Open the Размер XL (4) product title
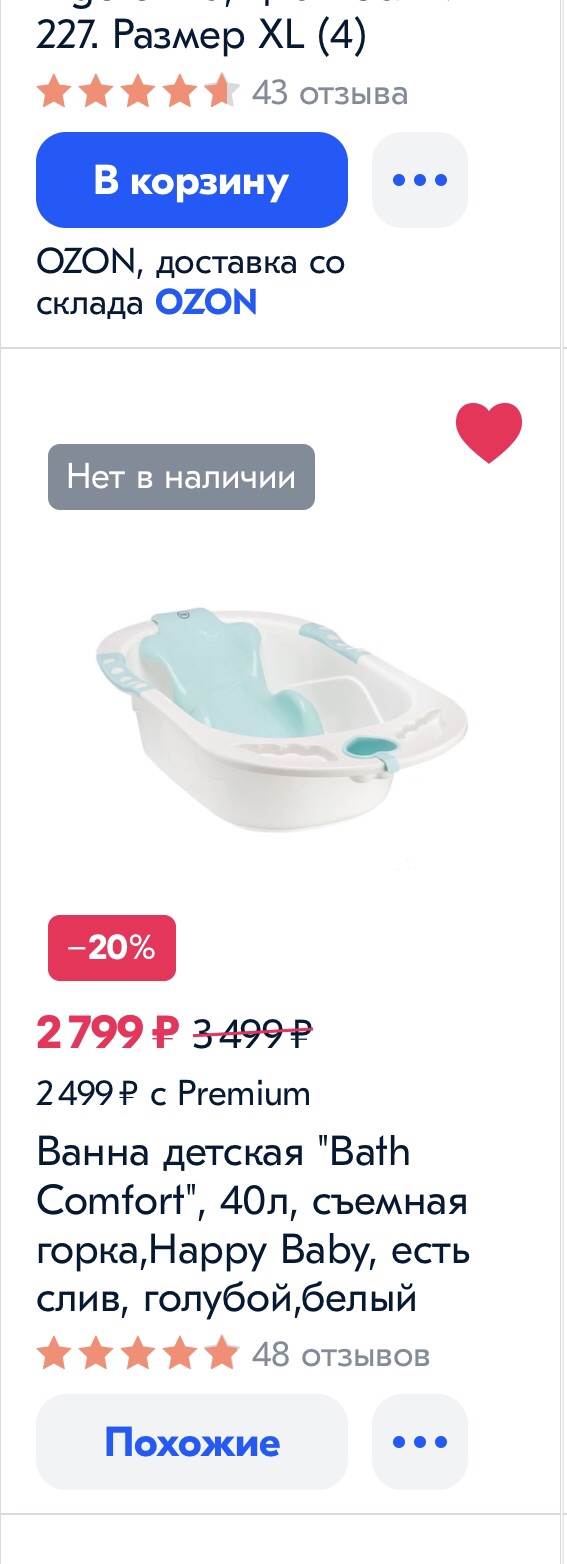This screenshot has width=567, height=1564. (201, 36)
